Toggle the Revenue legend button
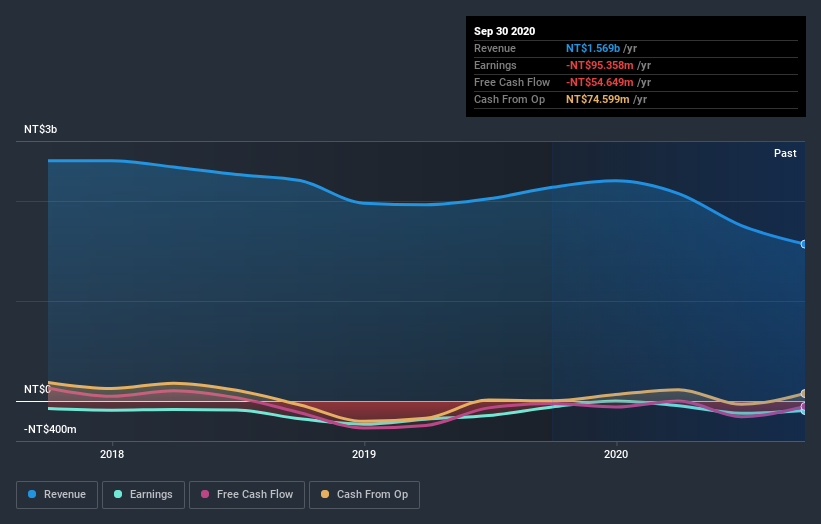The width and height of the screenshot is (821, 524). coord(57,495)
